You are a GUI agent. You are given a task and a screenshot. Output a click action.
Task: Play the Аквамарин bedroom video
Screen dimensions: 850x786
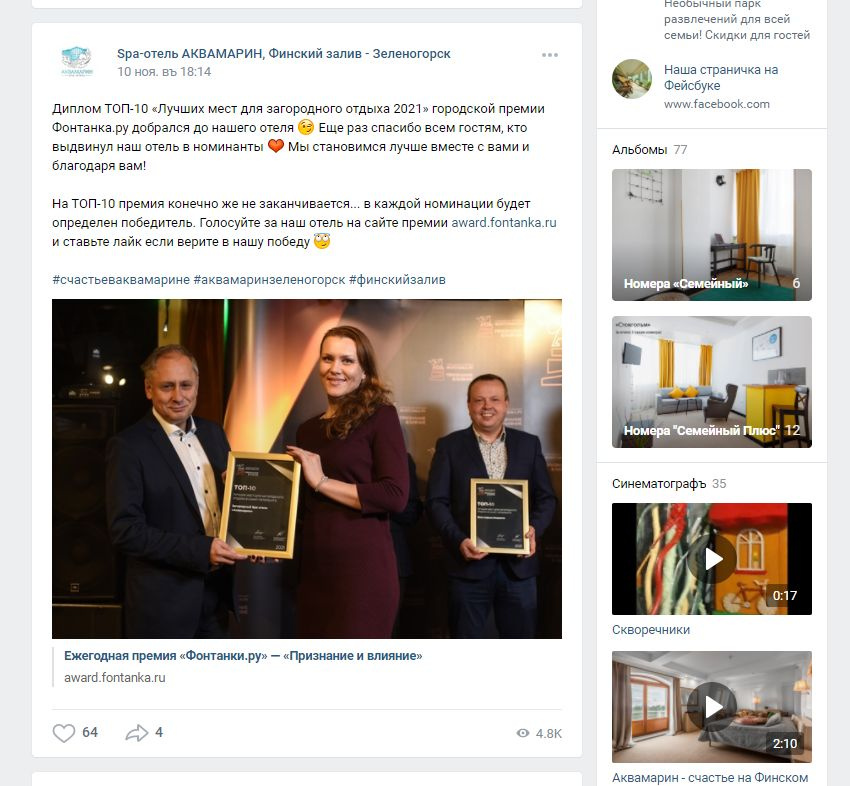[x=712, y=707]
